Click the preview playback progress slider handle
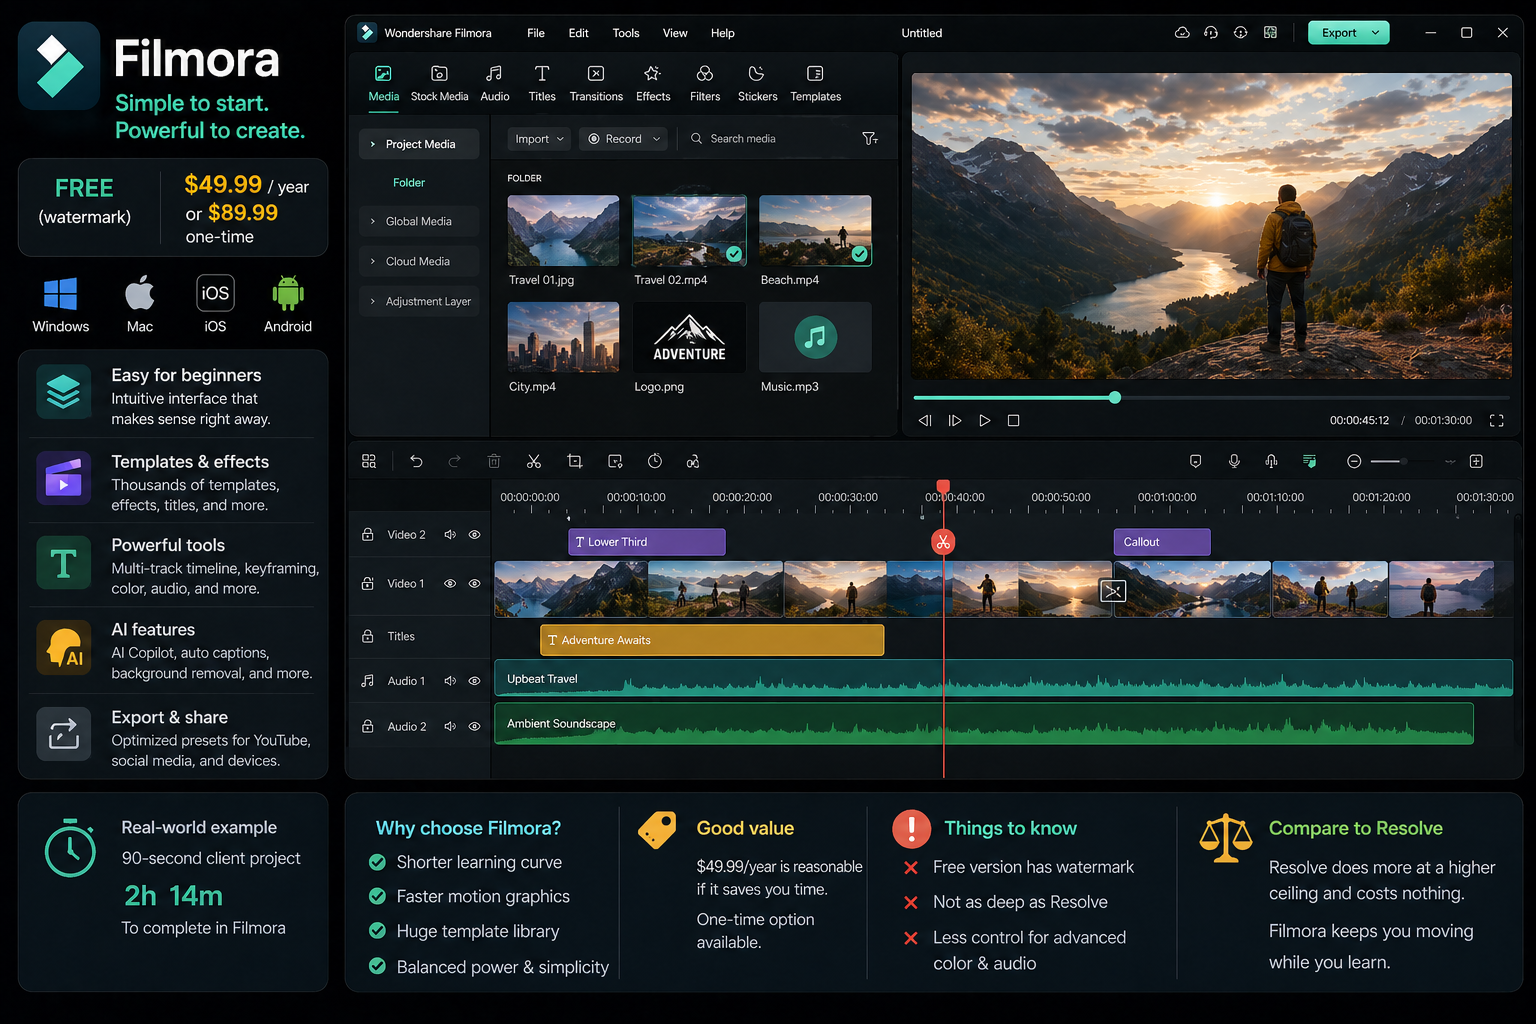 (x=1115, y=398)
